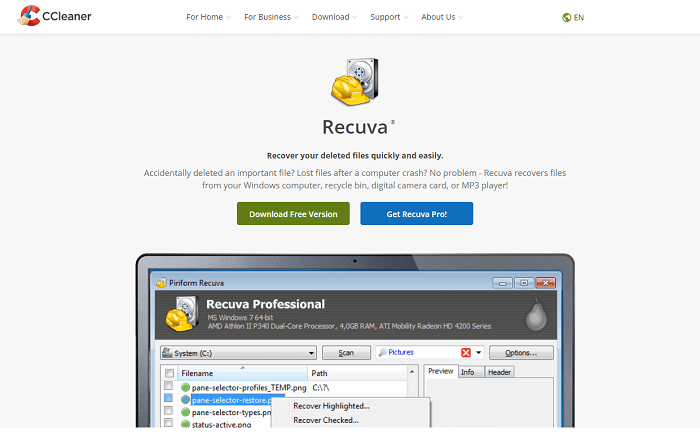Open the Download dropdown menu
The image size is (700, 441).
click(334, 17)
